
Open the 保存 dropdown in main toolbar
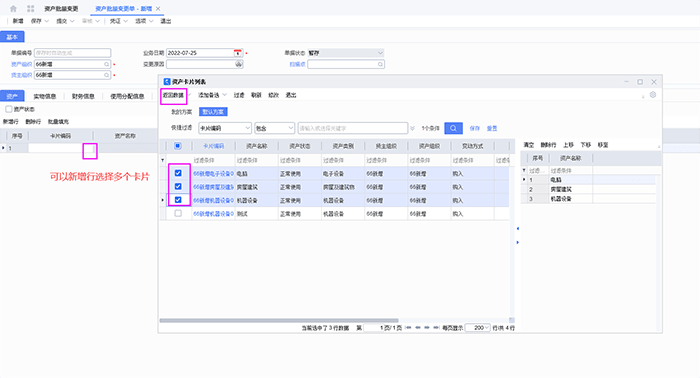point(46,21)
